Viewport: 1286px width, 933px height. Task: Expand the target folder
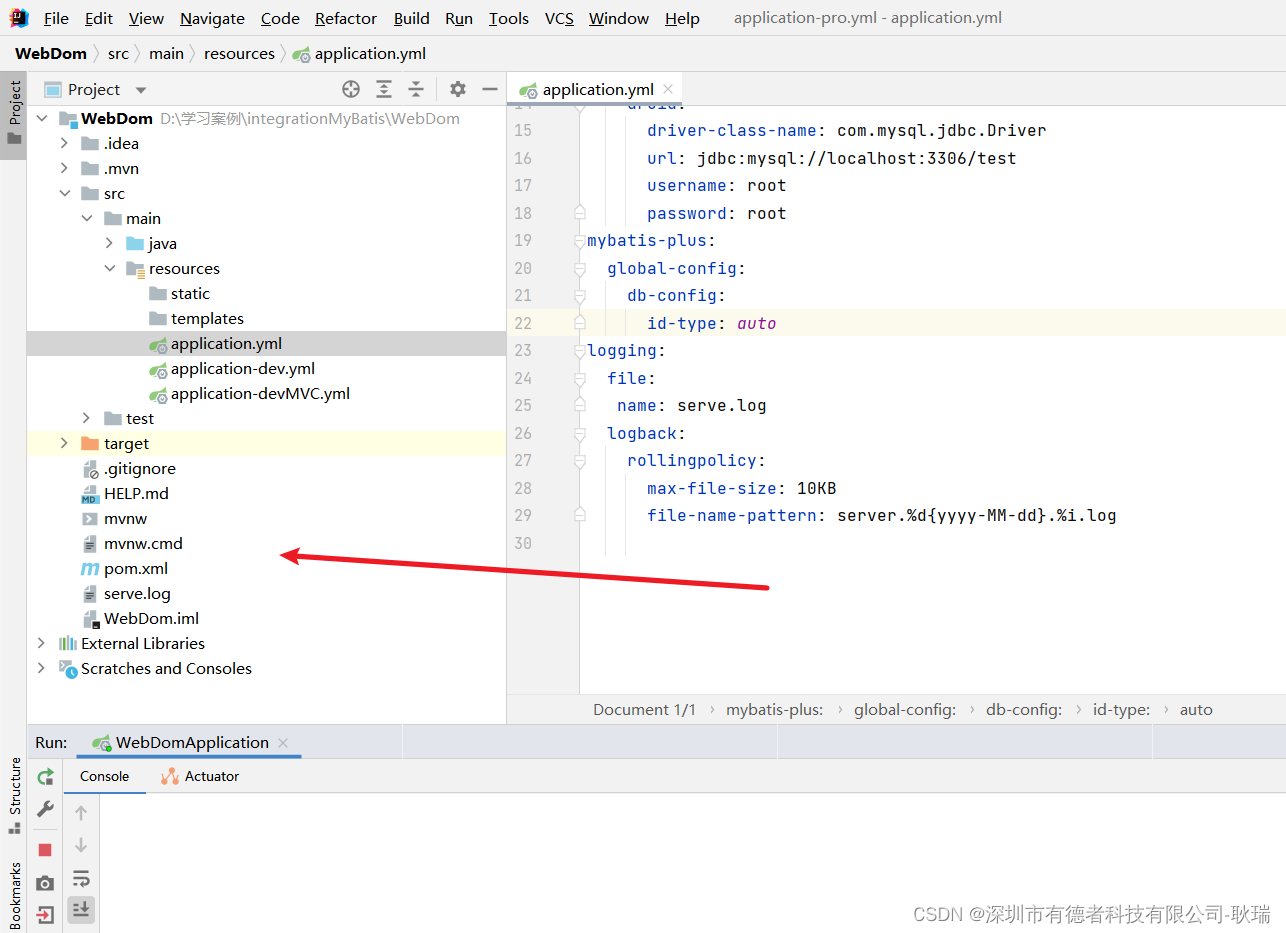[64, 443]
